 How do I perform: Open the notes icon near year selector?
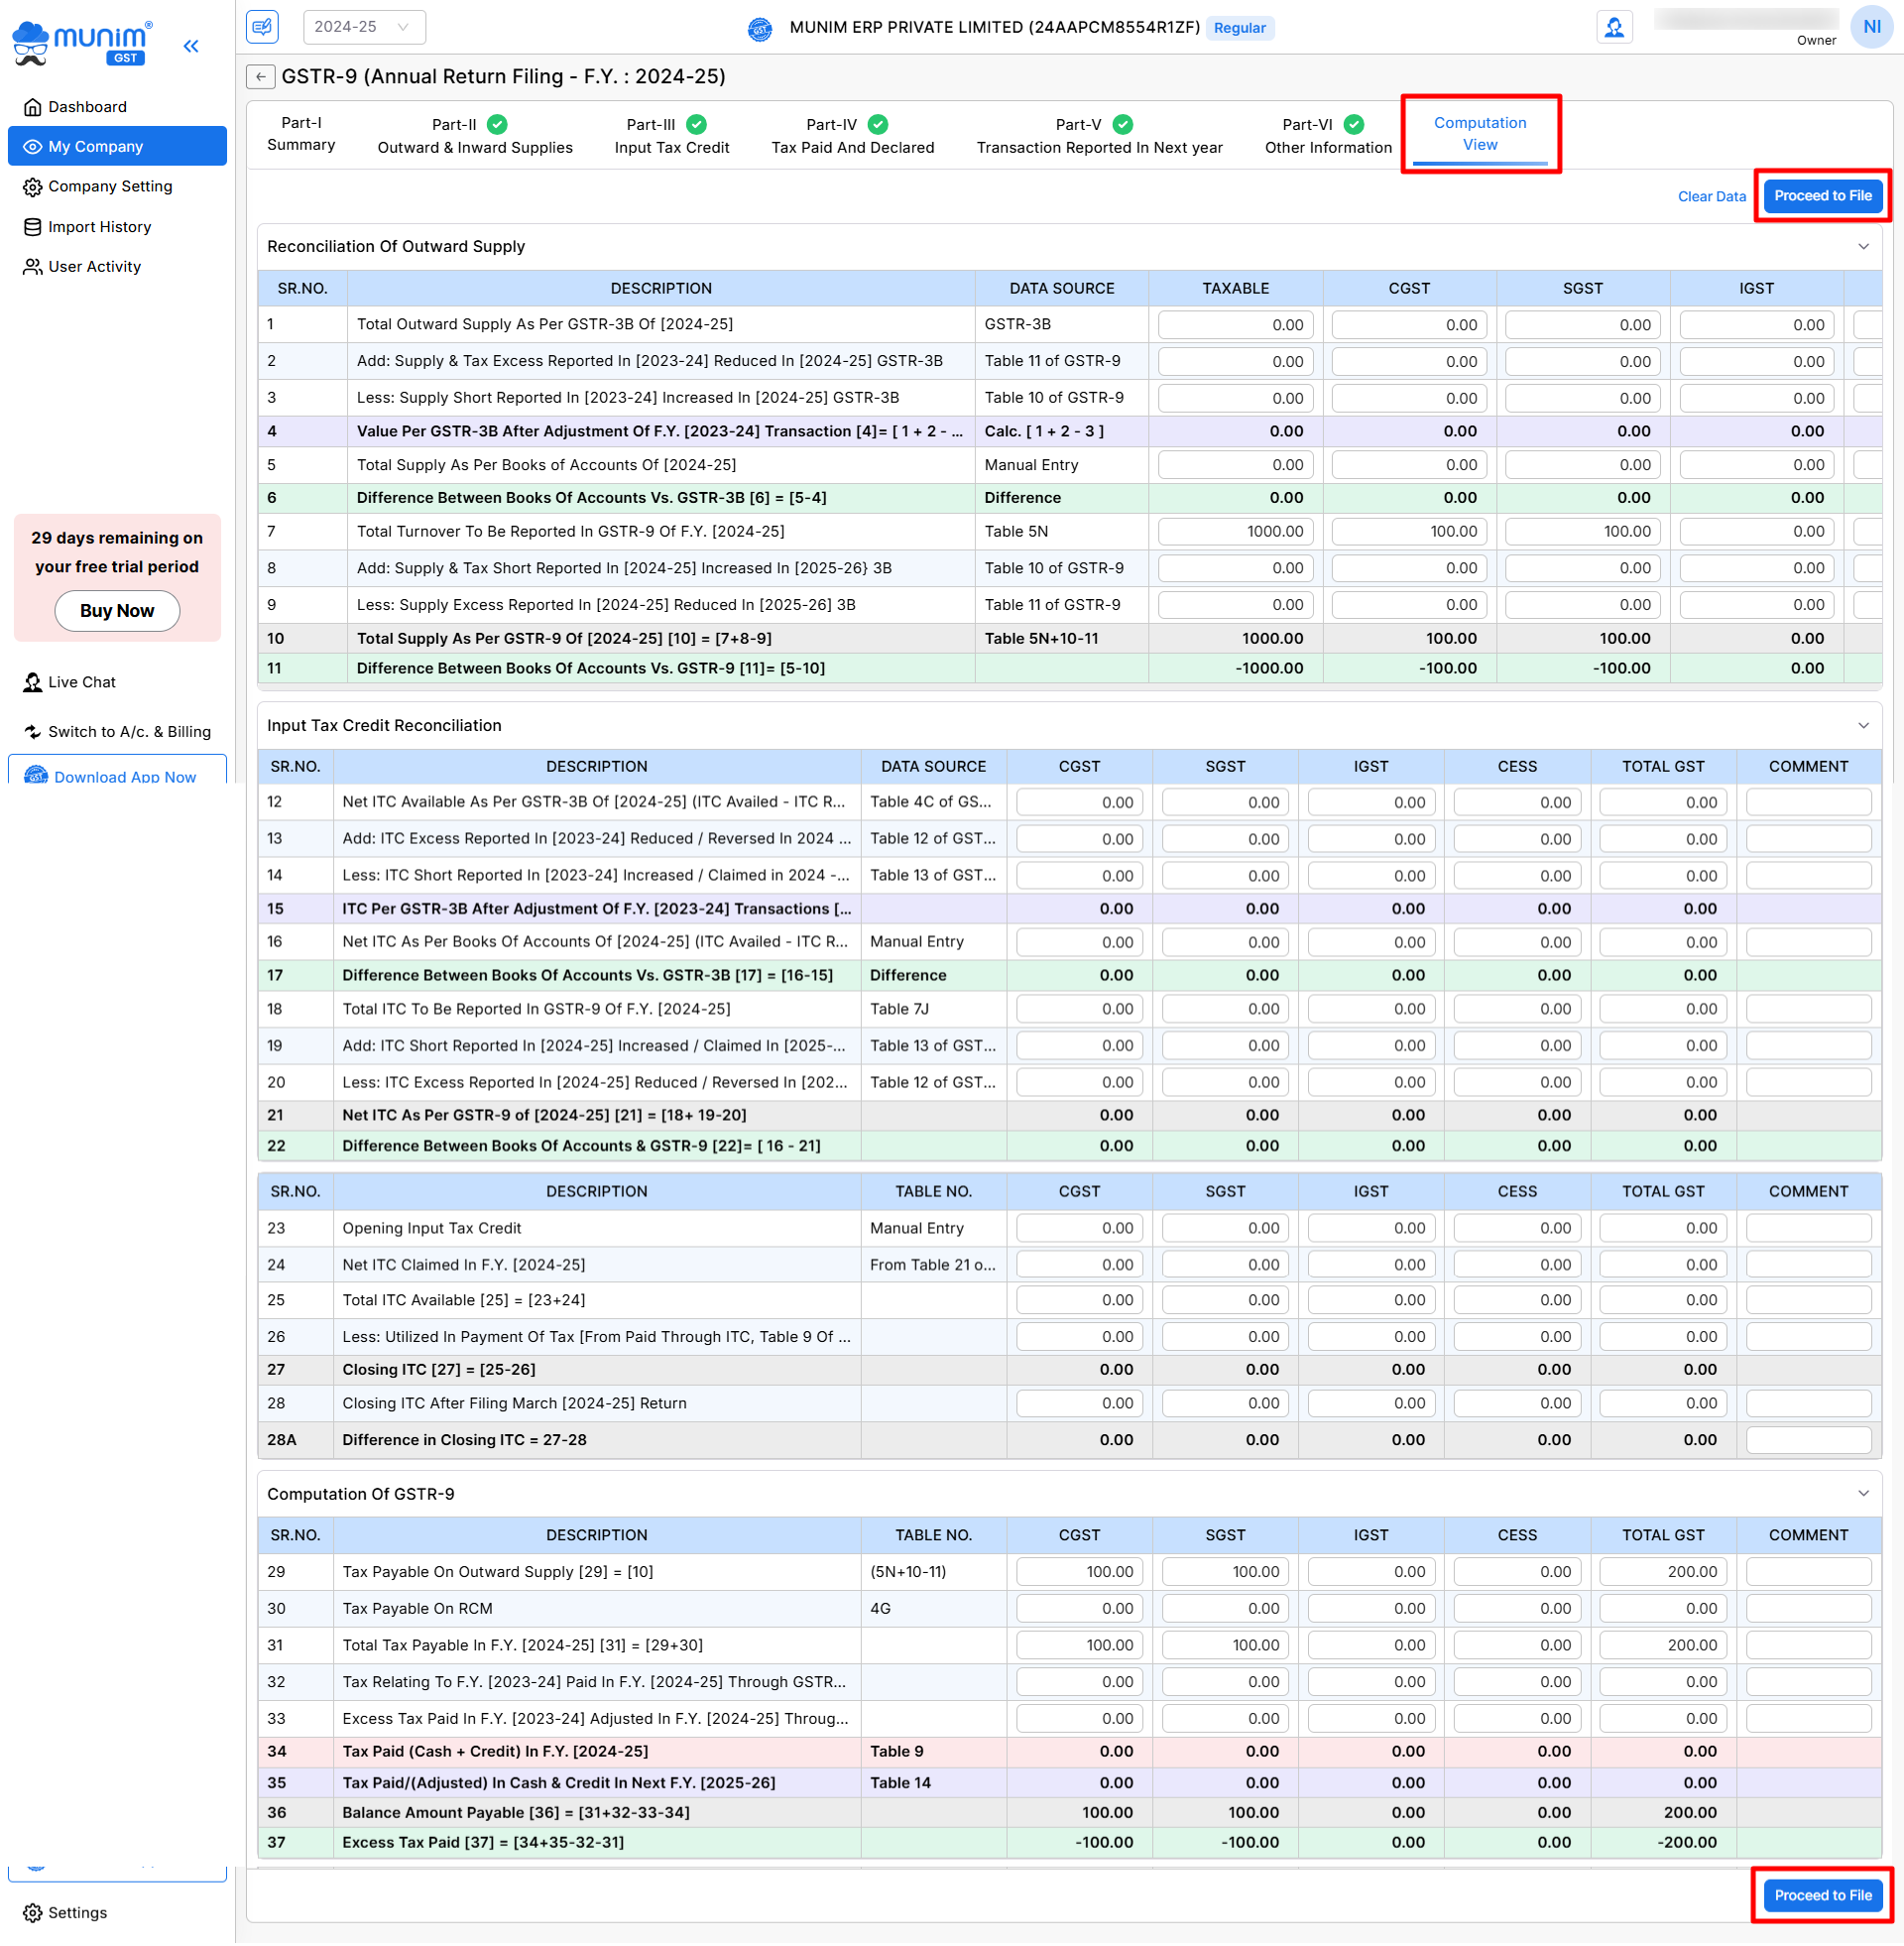pyautogui.click(x=263, y=27)
